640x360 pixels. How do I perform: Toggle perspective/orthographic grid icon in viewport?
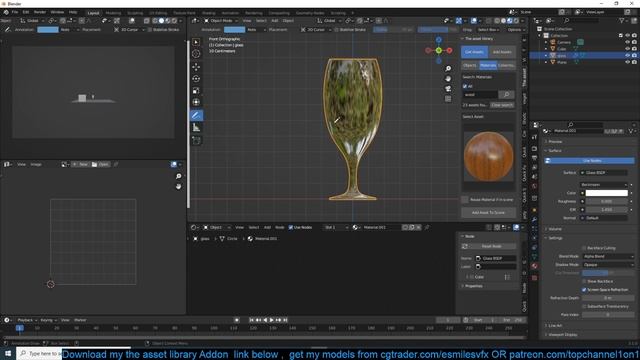point(448,99)
